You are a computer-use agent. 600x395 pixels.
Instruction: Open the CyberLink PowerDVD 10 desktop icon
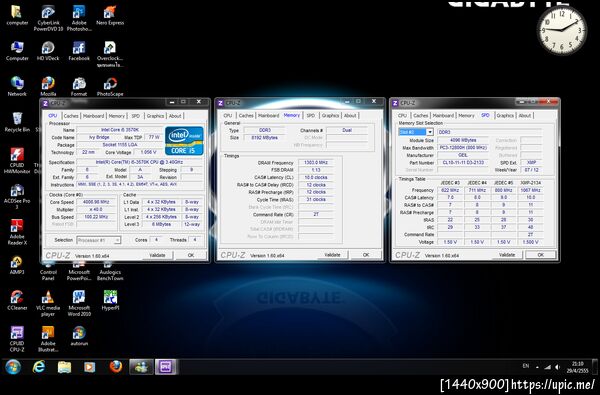(x=48, y=18)
